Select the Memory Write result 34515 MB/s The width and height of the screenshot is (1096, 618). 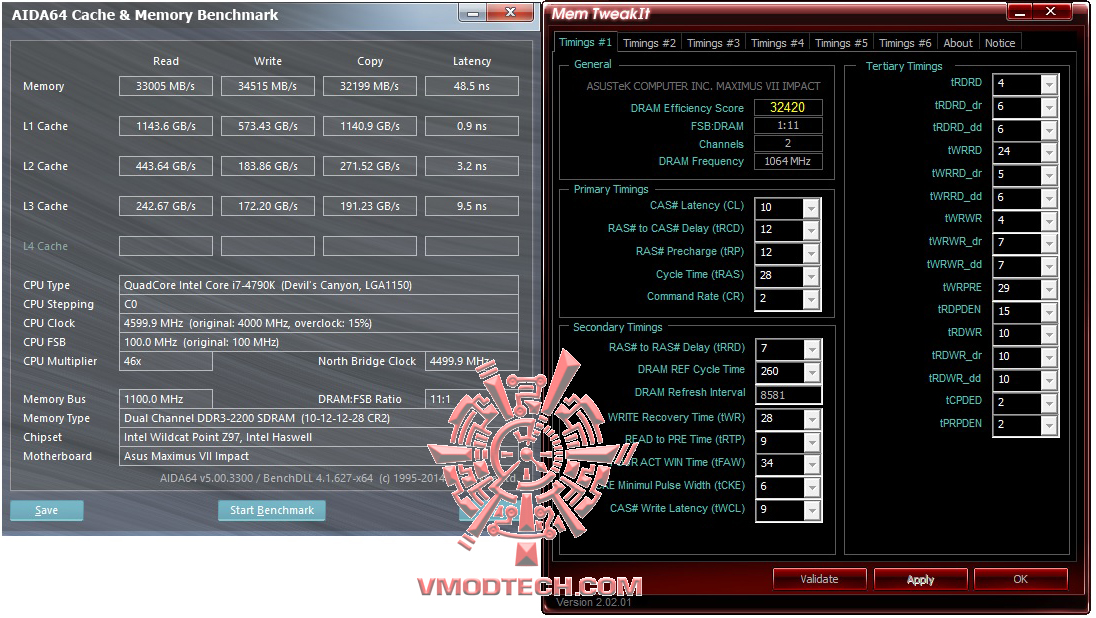pos(268,86)
